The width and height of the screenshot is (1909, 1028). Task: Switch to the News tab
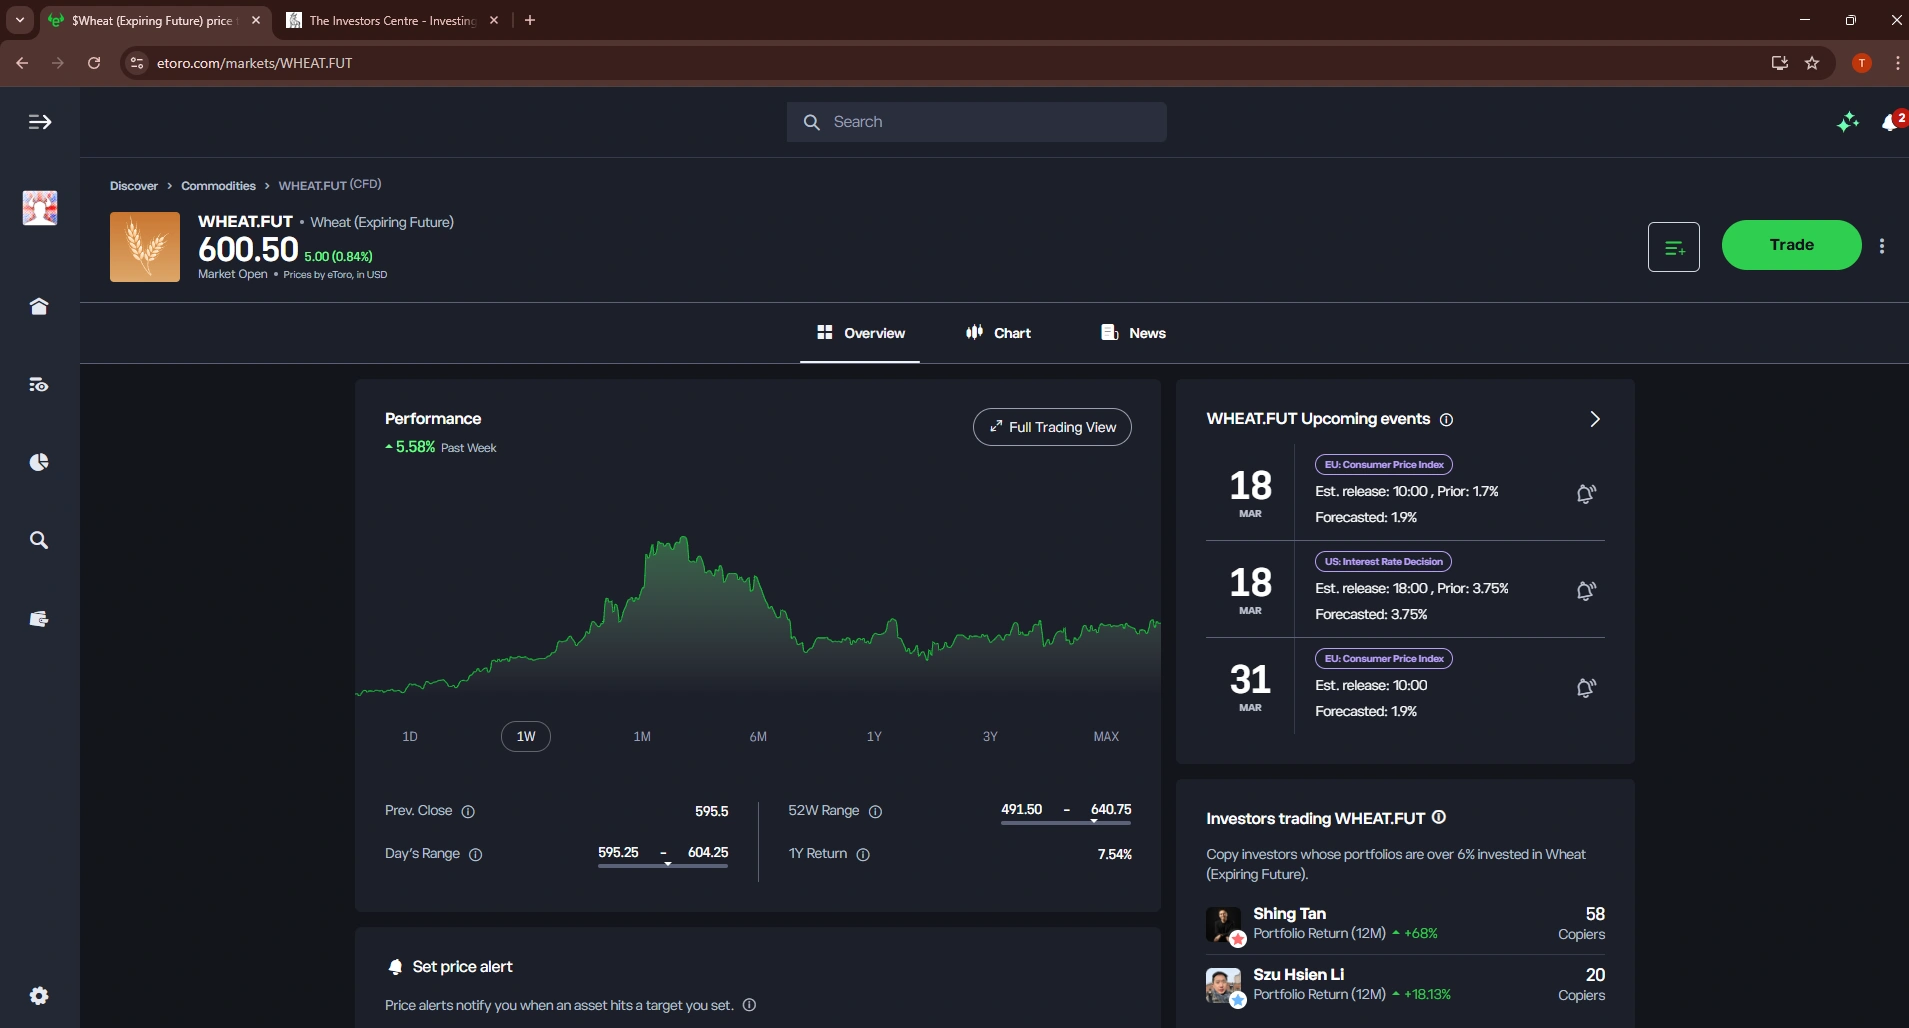(x=1133, y=333)
